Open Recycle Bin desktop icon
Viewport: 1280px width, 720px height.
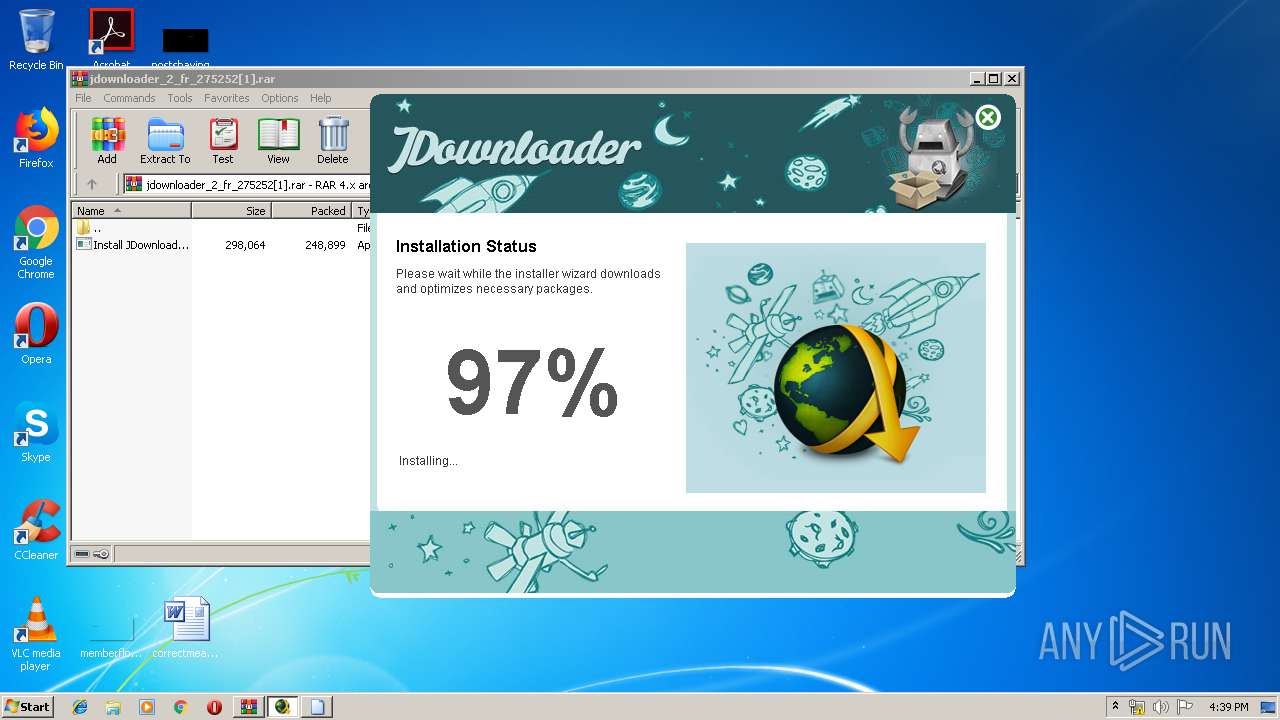(x=36, y=40)
